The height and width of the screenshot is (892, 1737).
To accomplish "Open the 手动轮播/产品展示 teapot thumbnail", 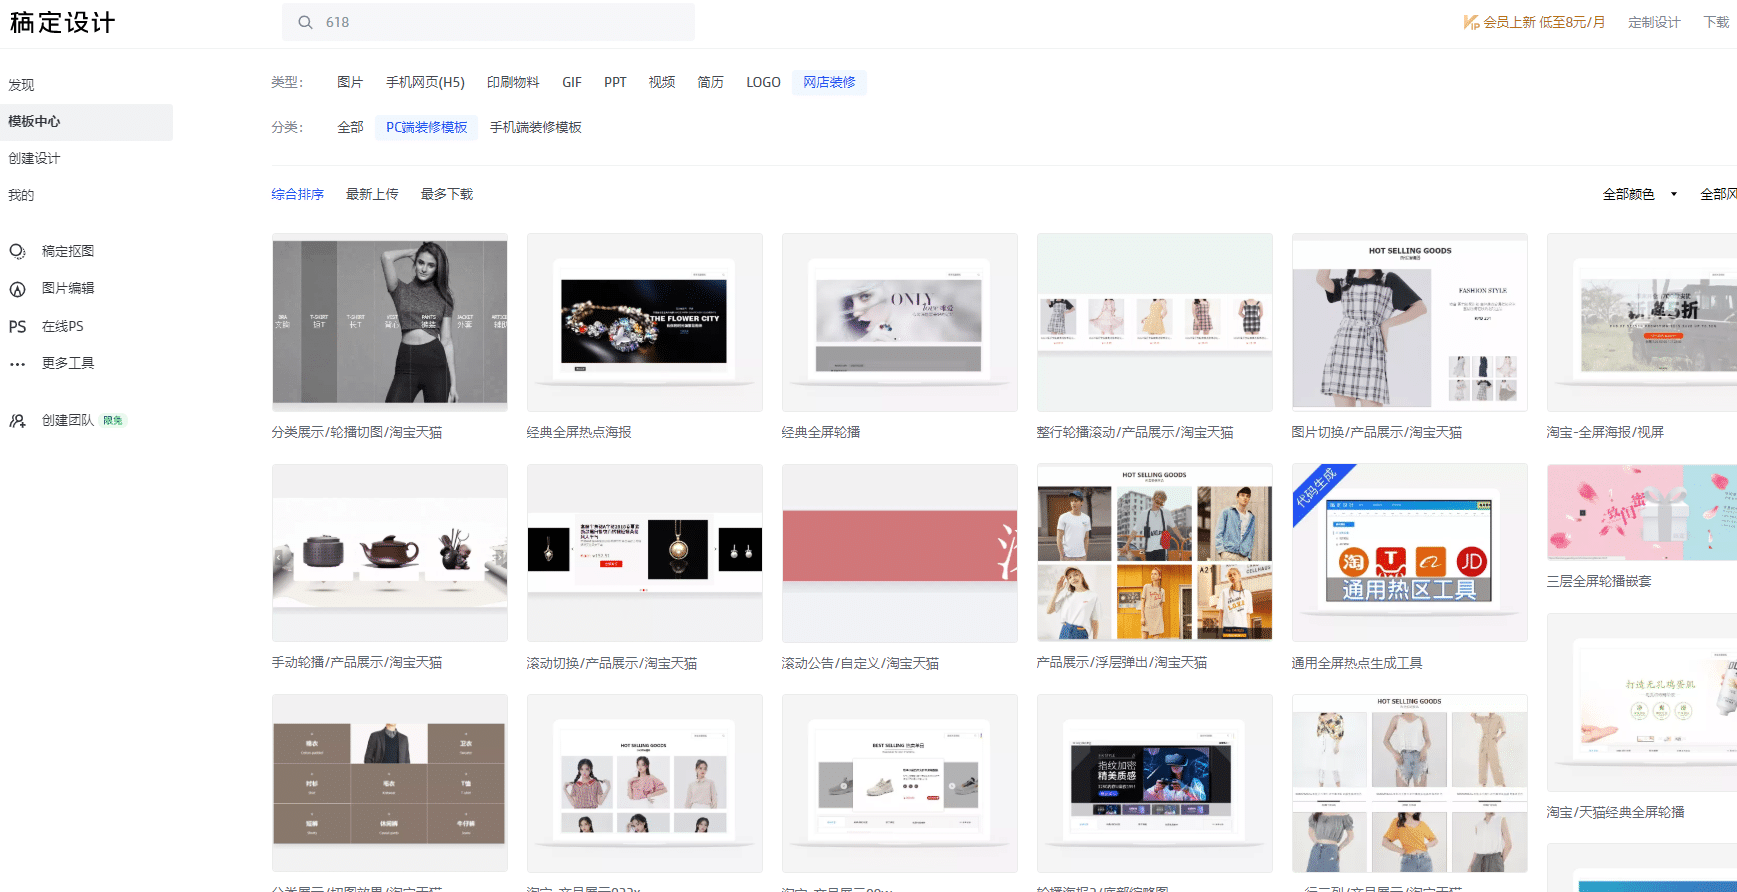I will (390, 553).
